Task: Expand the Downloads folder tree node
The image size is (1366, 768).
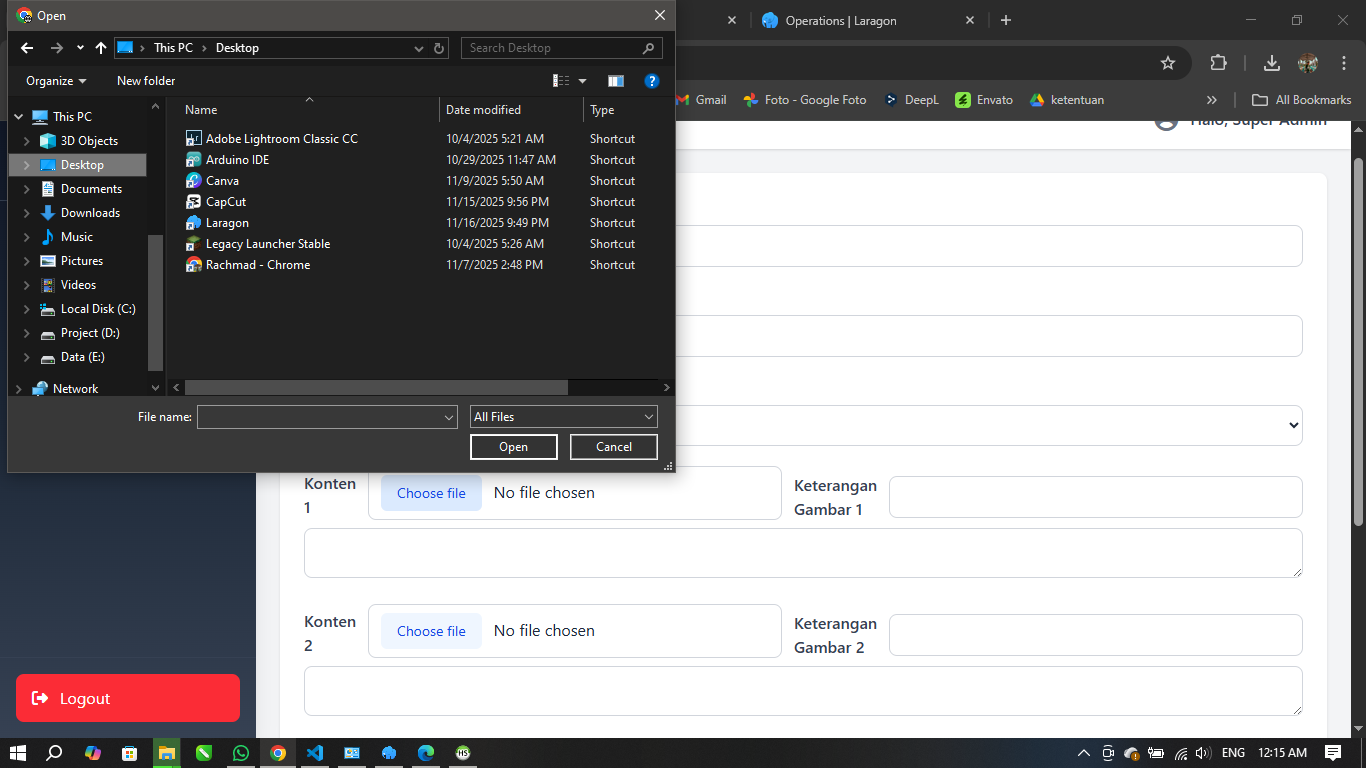Action: (26, 213)
